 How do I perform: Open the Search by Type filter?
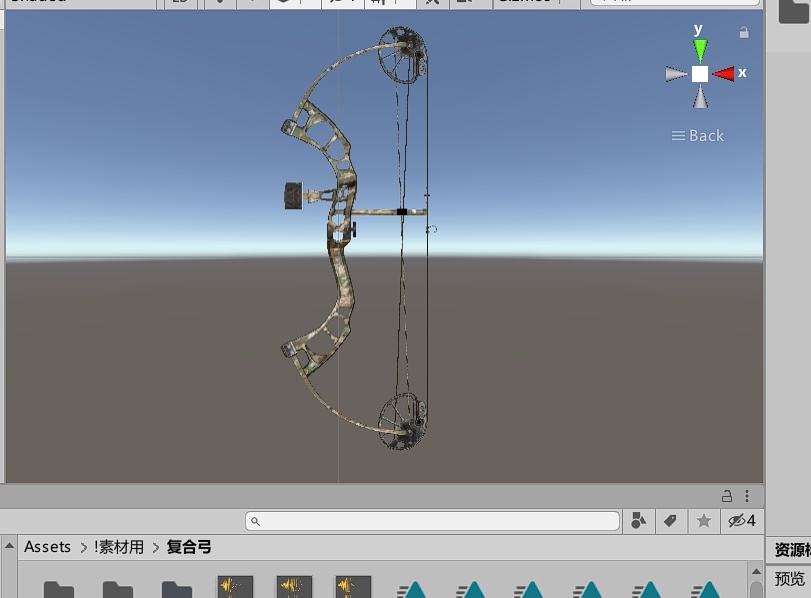click(x=639, y=521)
